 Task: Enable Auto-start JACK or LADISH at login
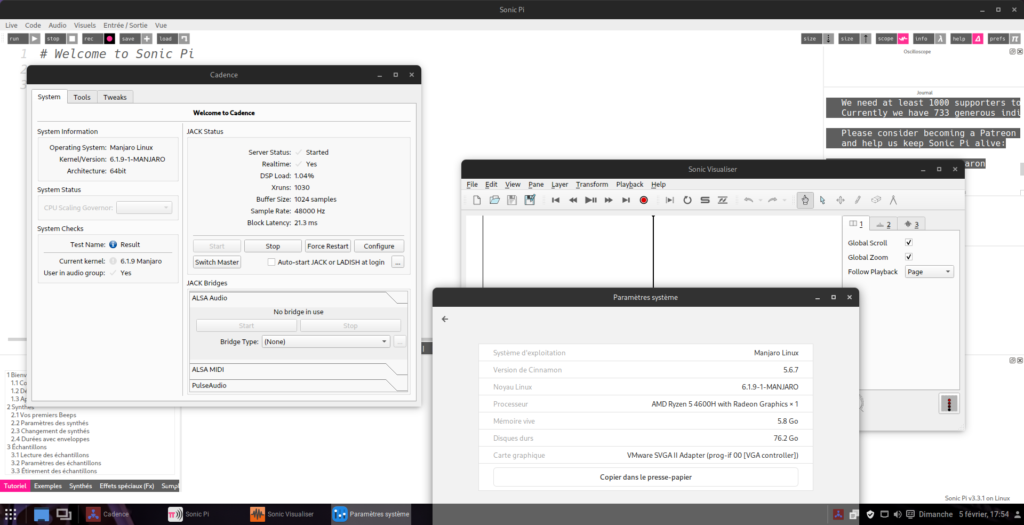[271, 262]
